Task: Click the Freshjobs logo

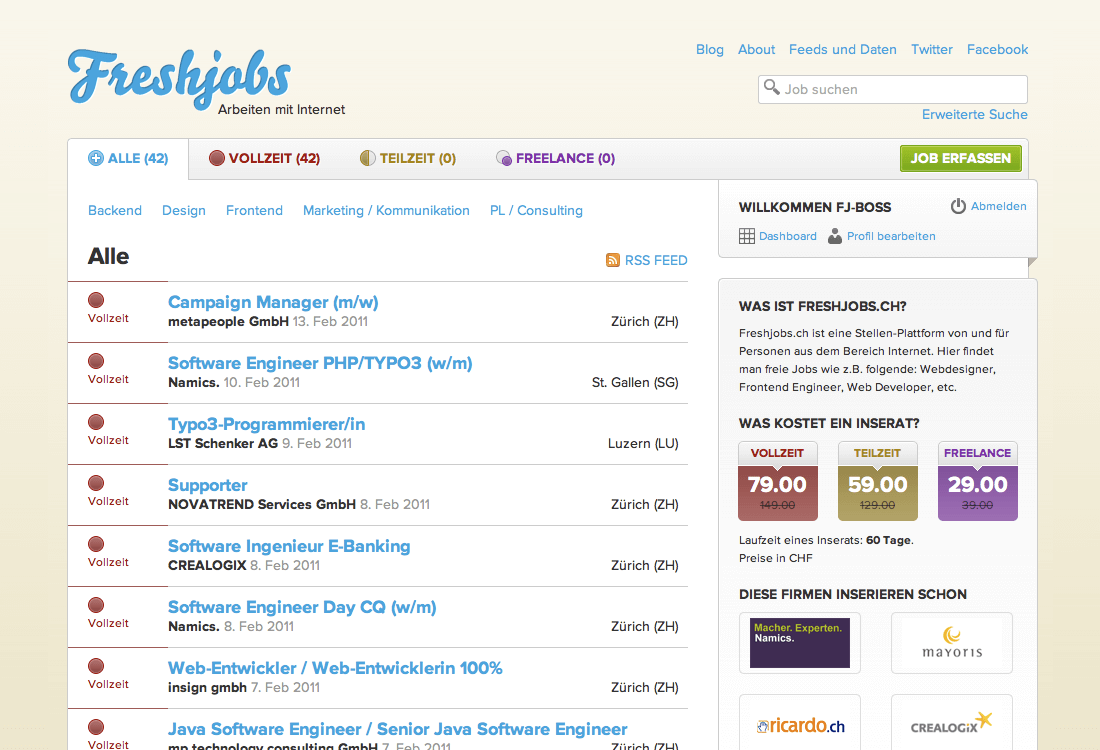Action: click(180, 78)
